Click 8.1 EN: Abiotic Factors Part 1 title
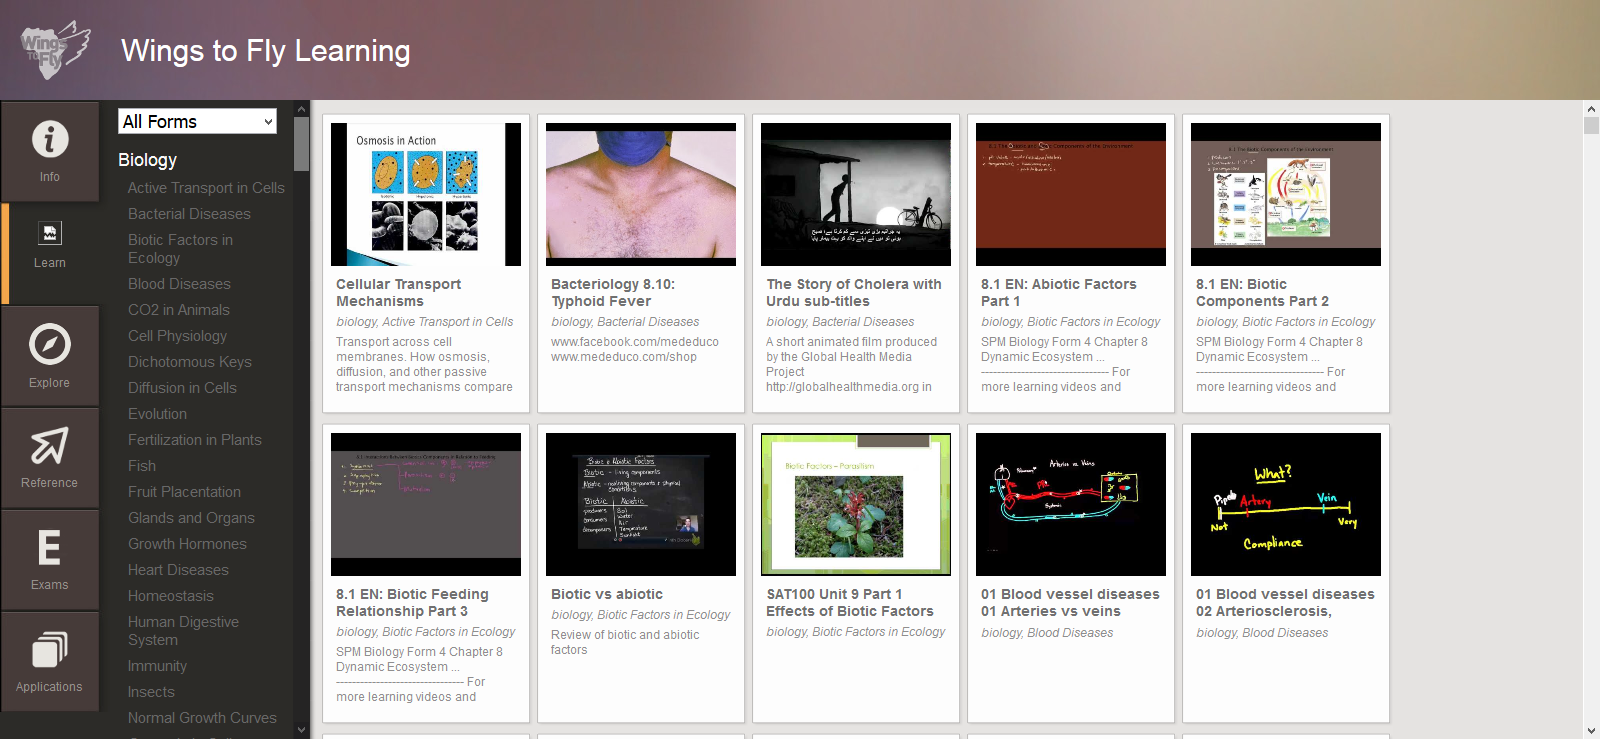Image resolution: width=1600 pixels, height=739 pixels. pyautogui.click(x=1059, y=293)
